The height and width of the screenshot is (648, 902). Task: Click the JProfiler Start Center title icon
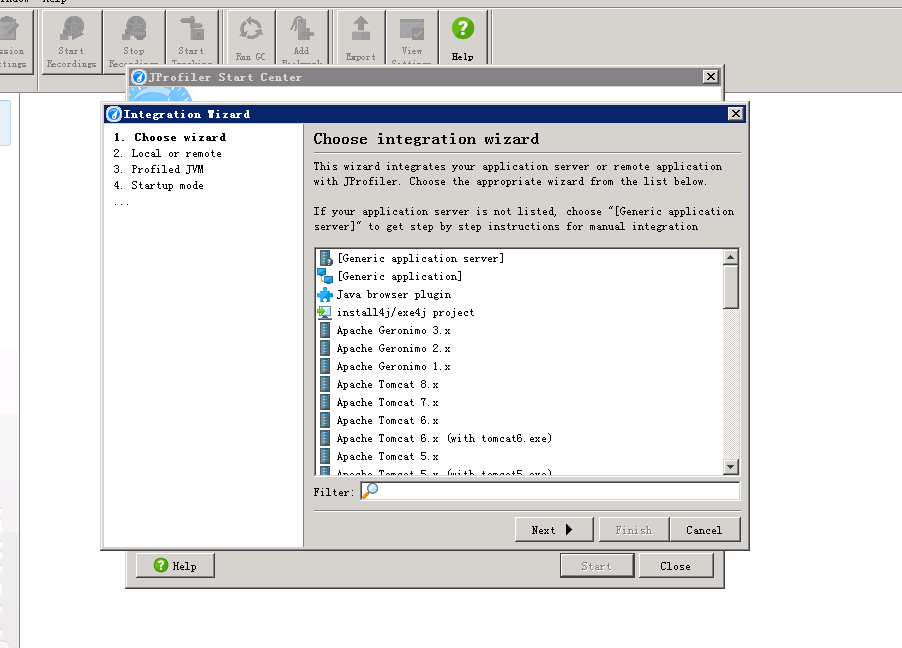(x=139, y=77)
